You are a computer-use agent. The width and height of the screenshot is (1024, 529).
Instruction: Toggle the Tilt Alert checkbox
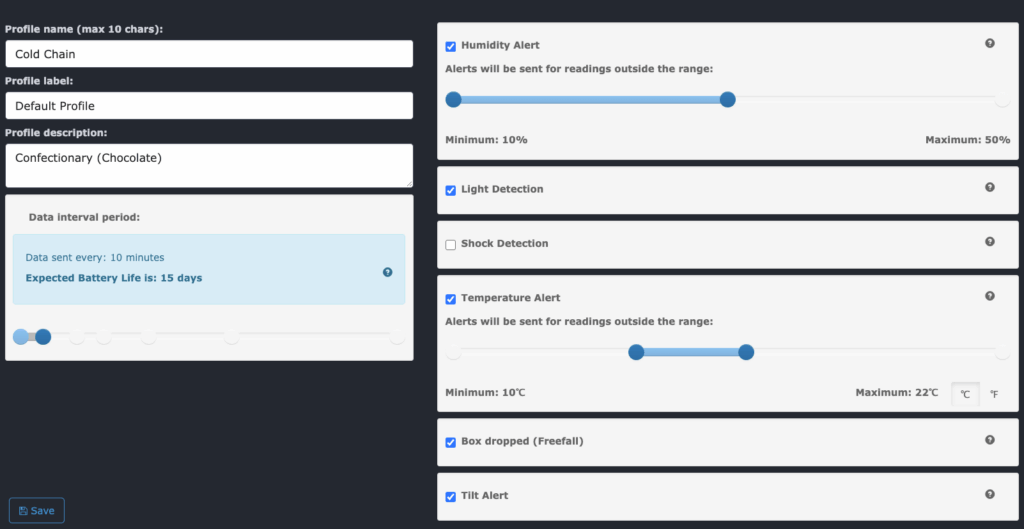point(451,496)
